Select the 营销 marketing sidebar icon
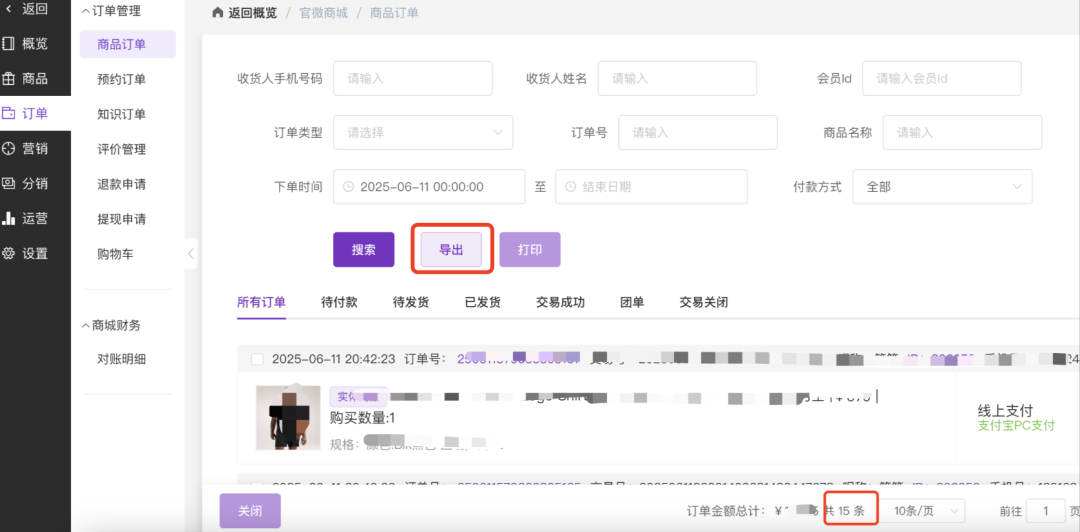 pos(9,148)
